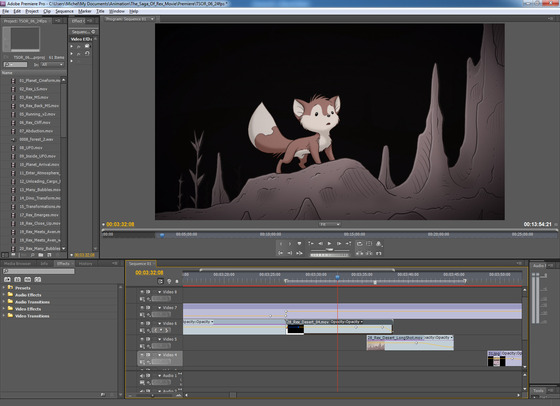Expand the Presets folder
This screenshot has width=560, height=406.
tap(4, 287)
